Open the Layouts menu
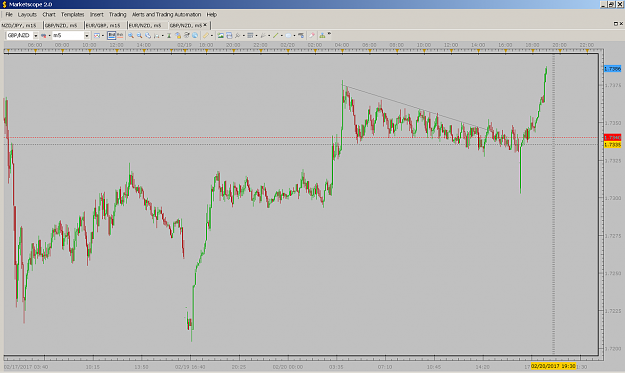This screenshot has width=625, height=373. tap(27, 14)
